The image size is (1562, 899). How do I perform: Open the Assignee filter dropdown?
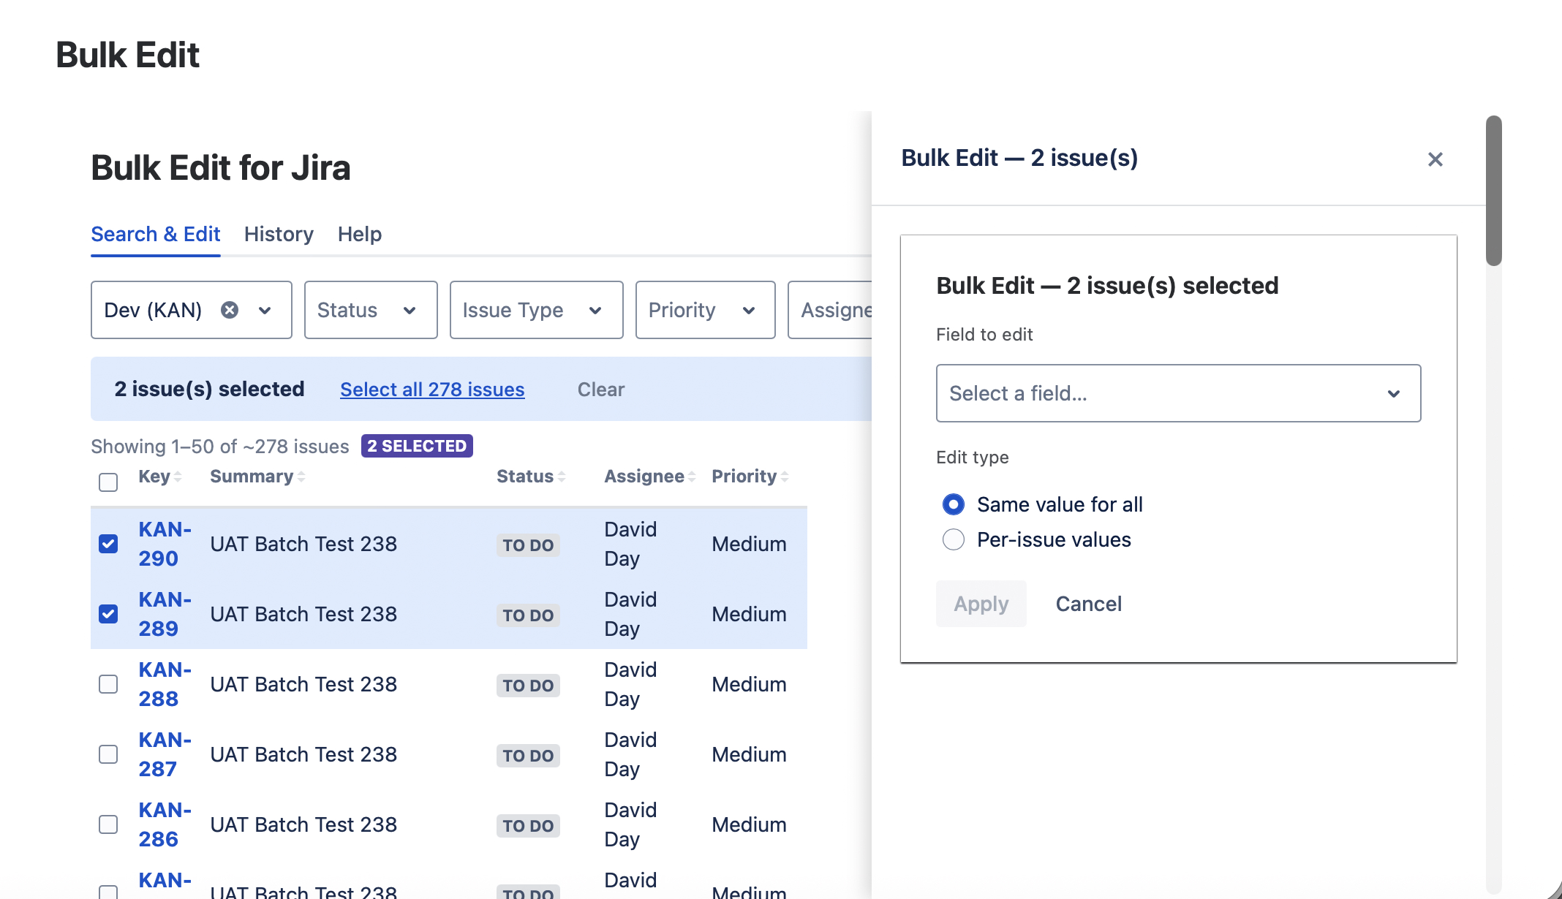coord(830,310)
